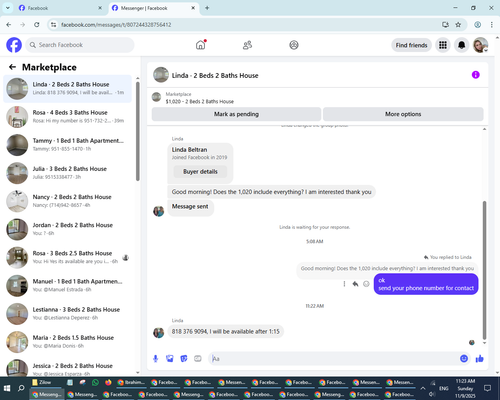Open Lestianna - 3 Beds 2 Baths House chat
The width and height of the screenshot is (500, 400).
coord(67,314)
